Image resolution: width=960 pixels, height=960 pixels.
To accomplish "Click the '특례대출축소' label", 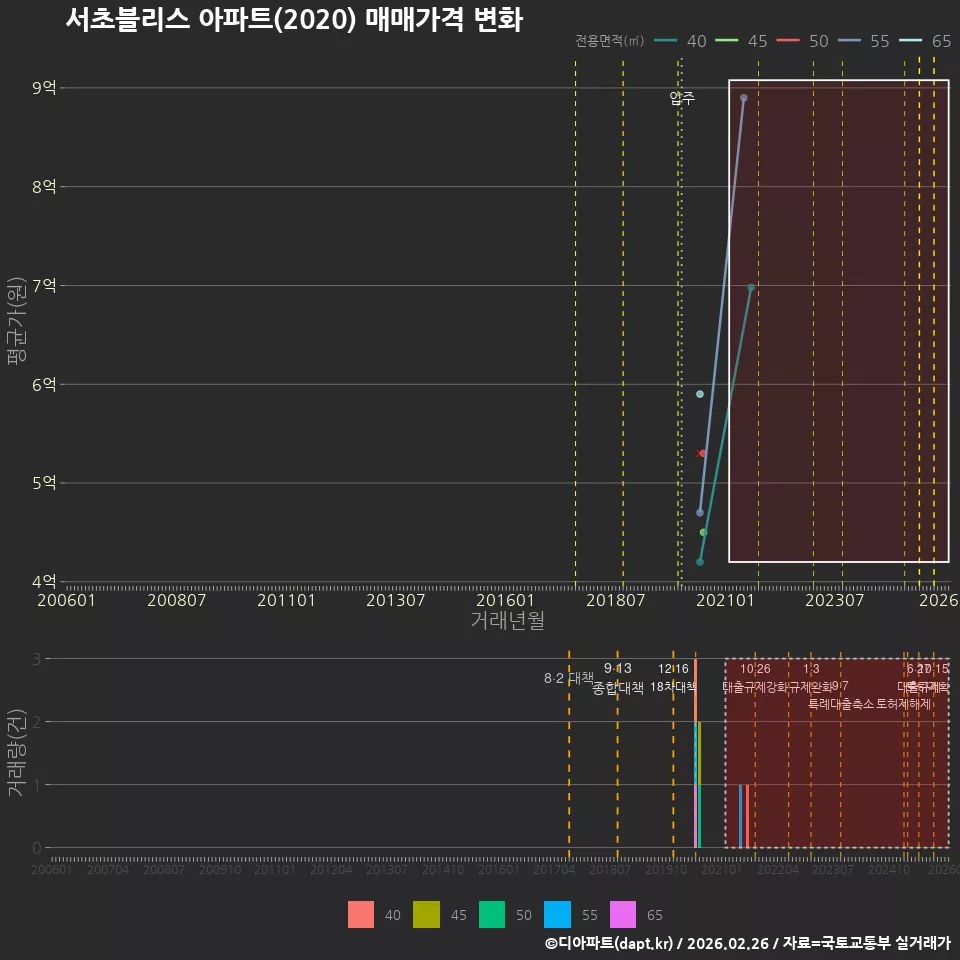I will click(x=841, y=704).
